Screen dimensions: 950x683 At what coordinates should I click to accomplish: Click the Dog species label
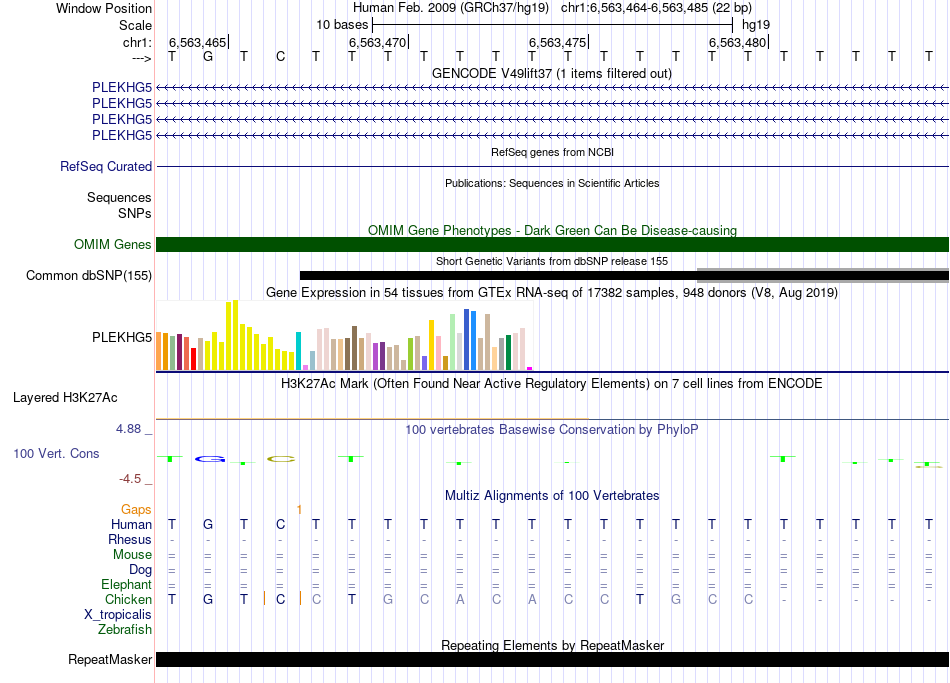140,570
